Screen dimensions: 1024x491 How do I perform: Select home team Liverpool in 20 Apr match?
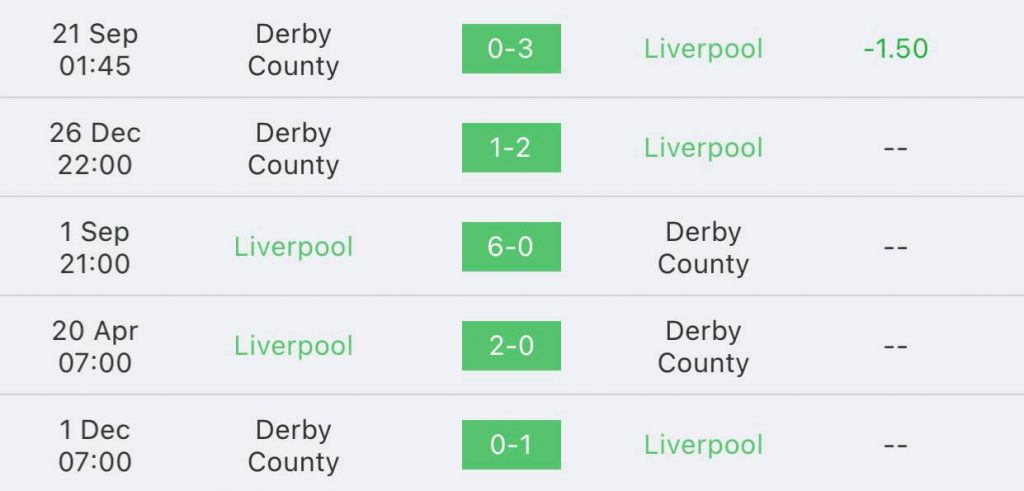click(293, 346)
